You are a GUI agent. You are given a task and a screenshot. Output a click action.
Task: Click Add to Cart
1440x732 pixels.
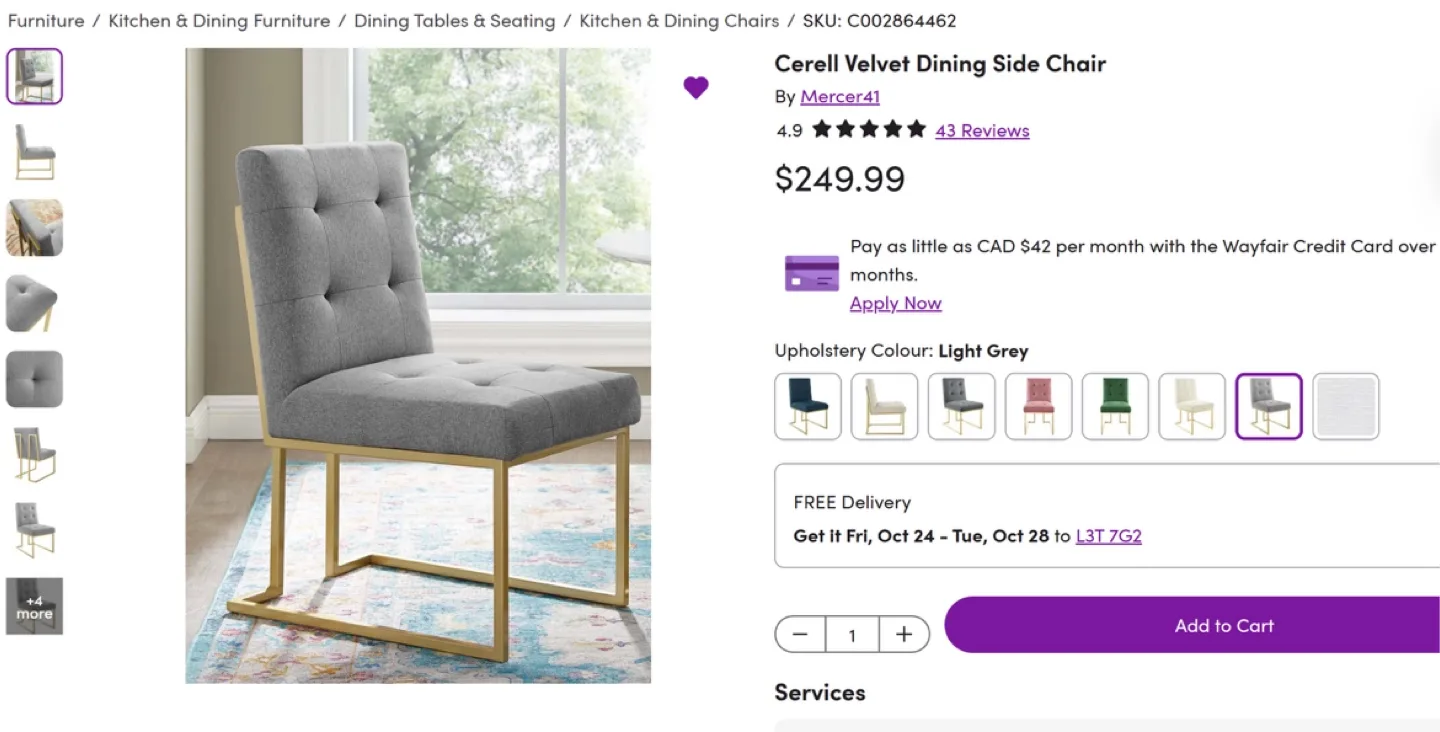[x=1223, y=625]
